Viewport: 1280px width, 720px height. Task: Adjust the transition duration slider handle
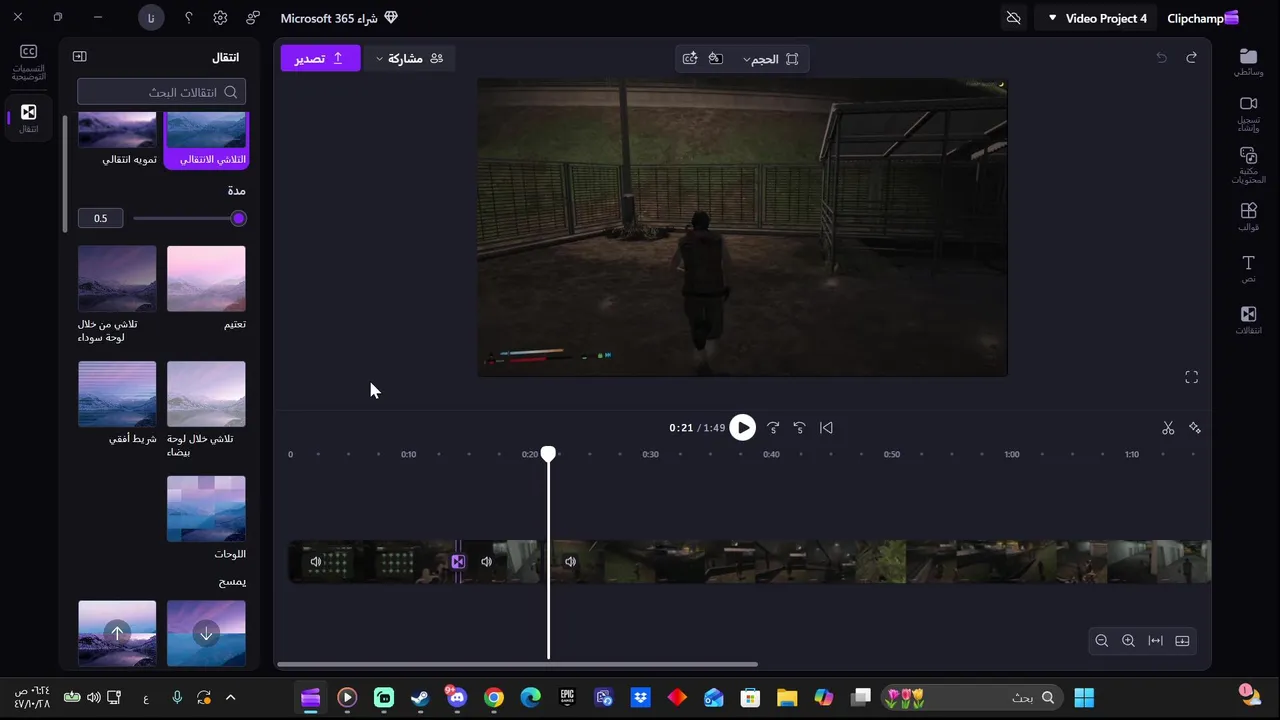238,218
